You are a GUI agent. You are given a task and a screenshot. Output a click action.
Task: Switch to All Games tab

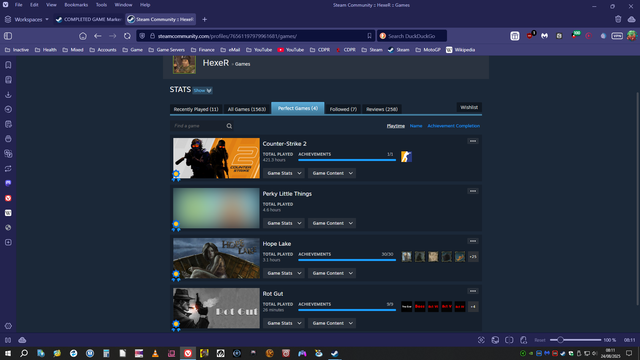[x=247, y=109]
